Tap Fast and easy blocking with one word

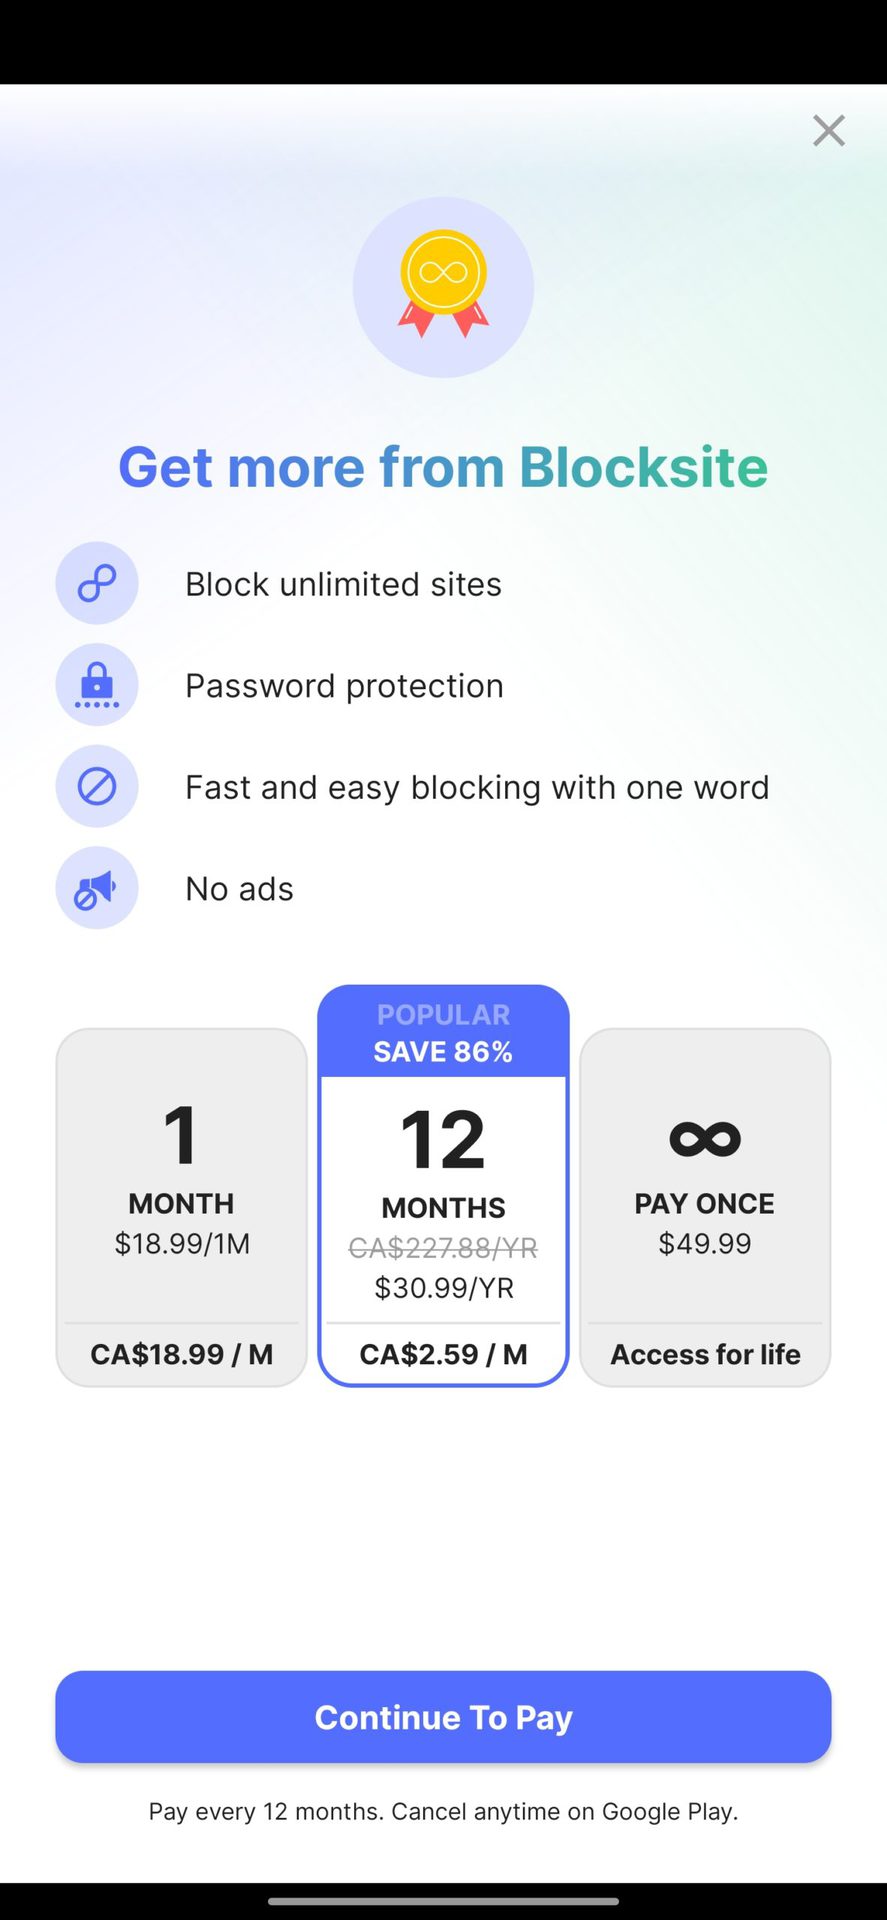(x=477, y=788)
